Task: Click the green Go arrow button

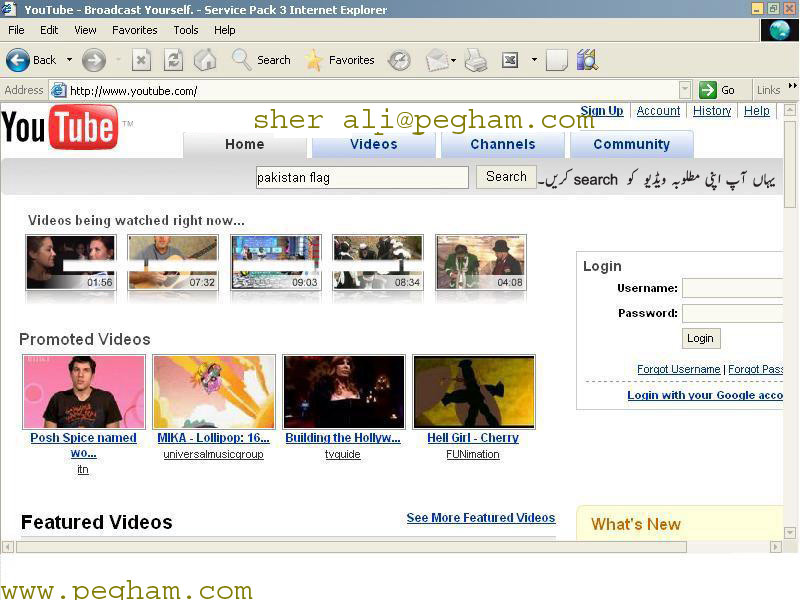Action: (x=708, y=90)
